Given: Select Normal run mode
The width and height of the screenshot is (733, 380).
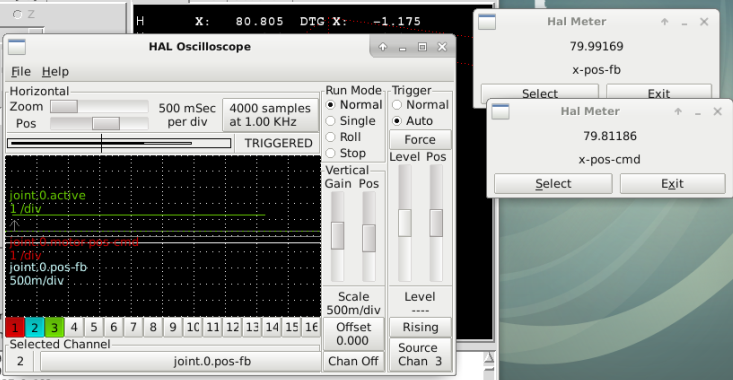Looking at the screenshot, I should click(x=354, y=105).
